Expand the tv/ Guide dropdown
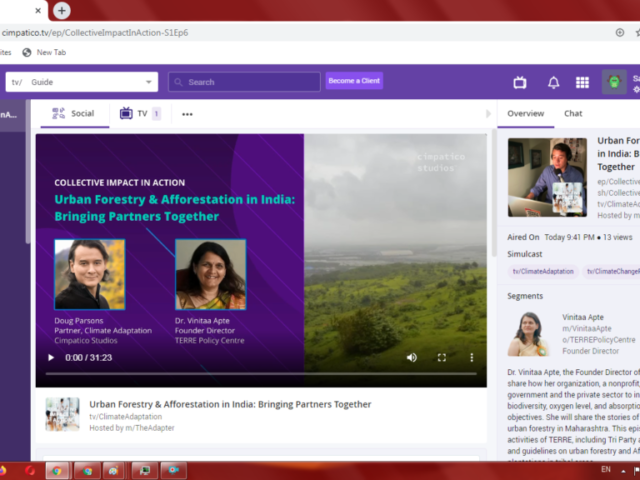The height and width of the screenshot is (480, 640). pyautogui.click(x=149, y=82)
